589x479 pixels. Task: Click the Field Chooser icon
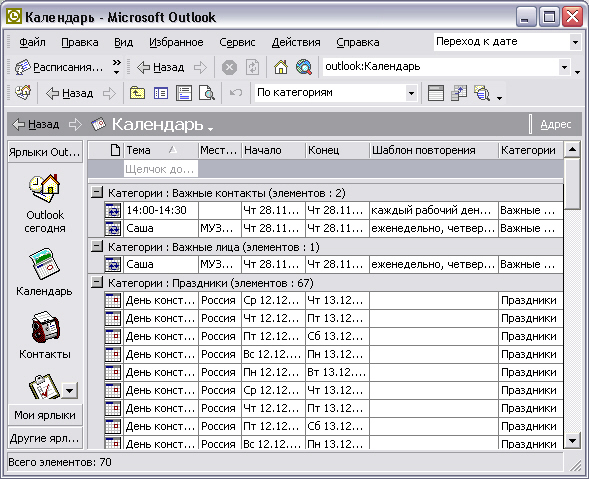click(459, 93)
